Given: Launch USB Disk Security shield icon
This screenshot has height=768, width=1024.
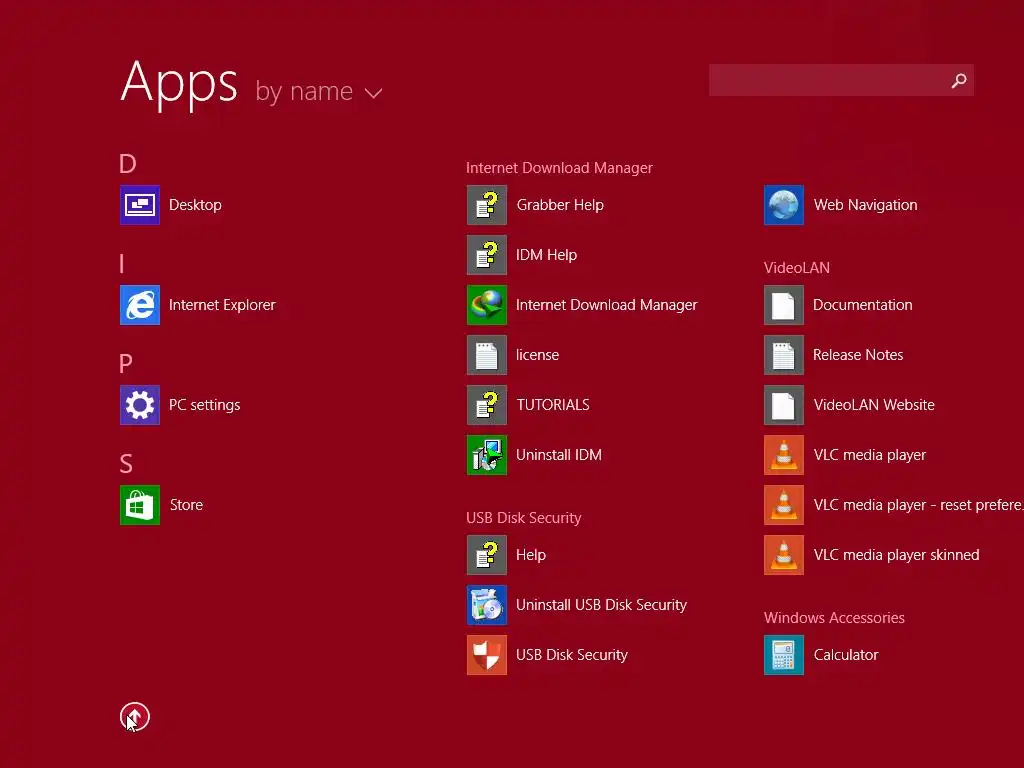Looking at the screenshot, I should tap(487, 654).
